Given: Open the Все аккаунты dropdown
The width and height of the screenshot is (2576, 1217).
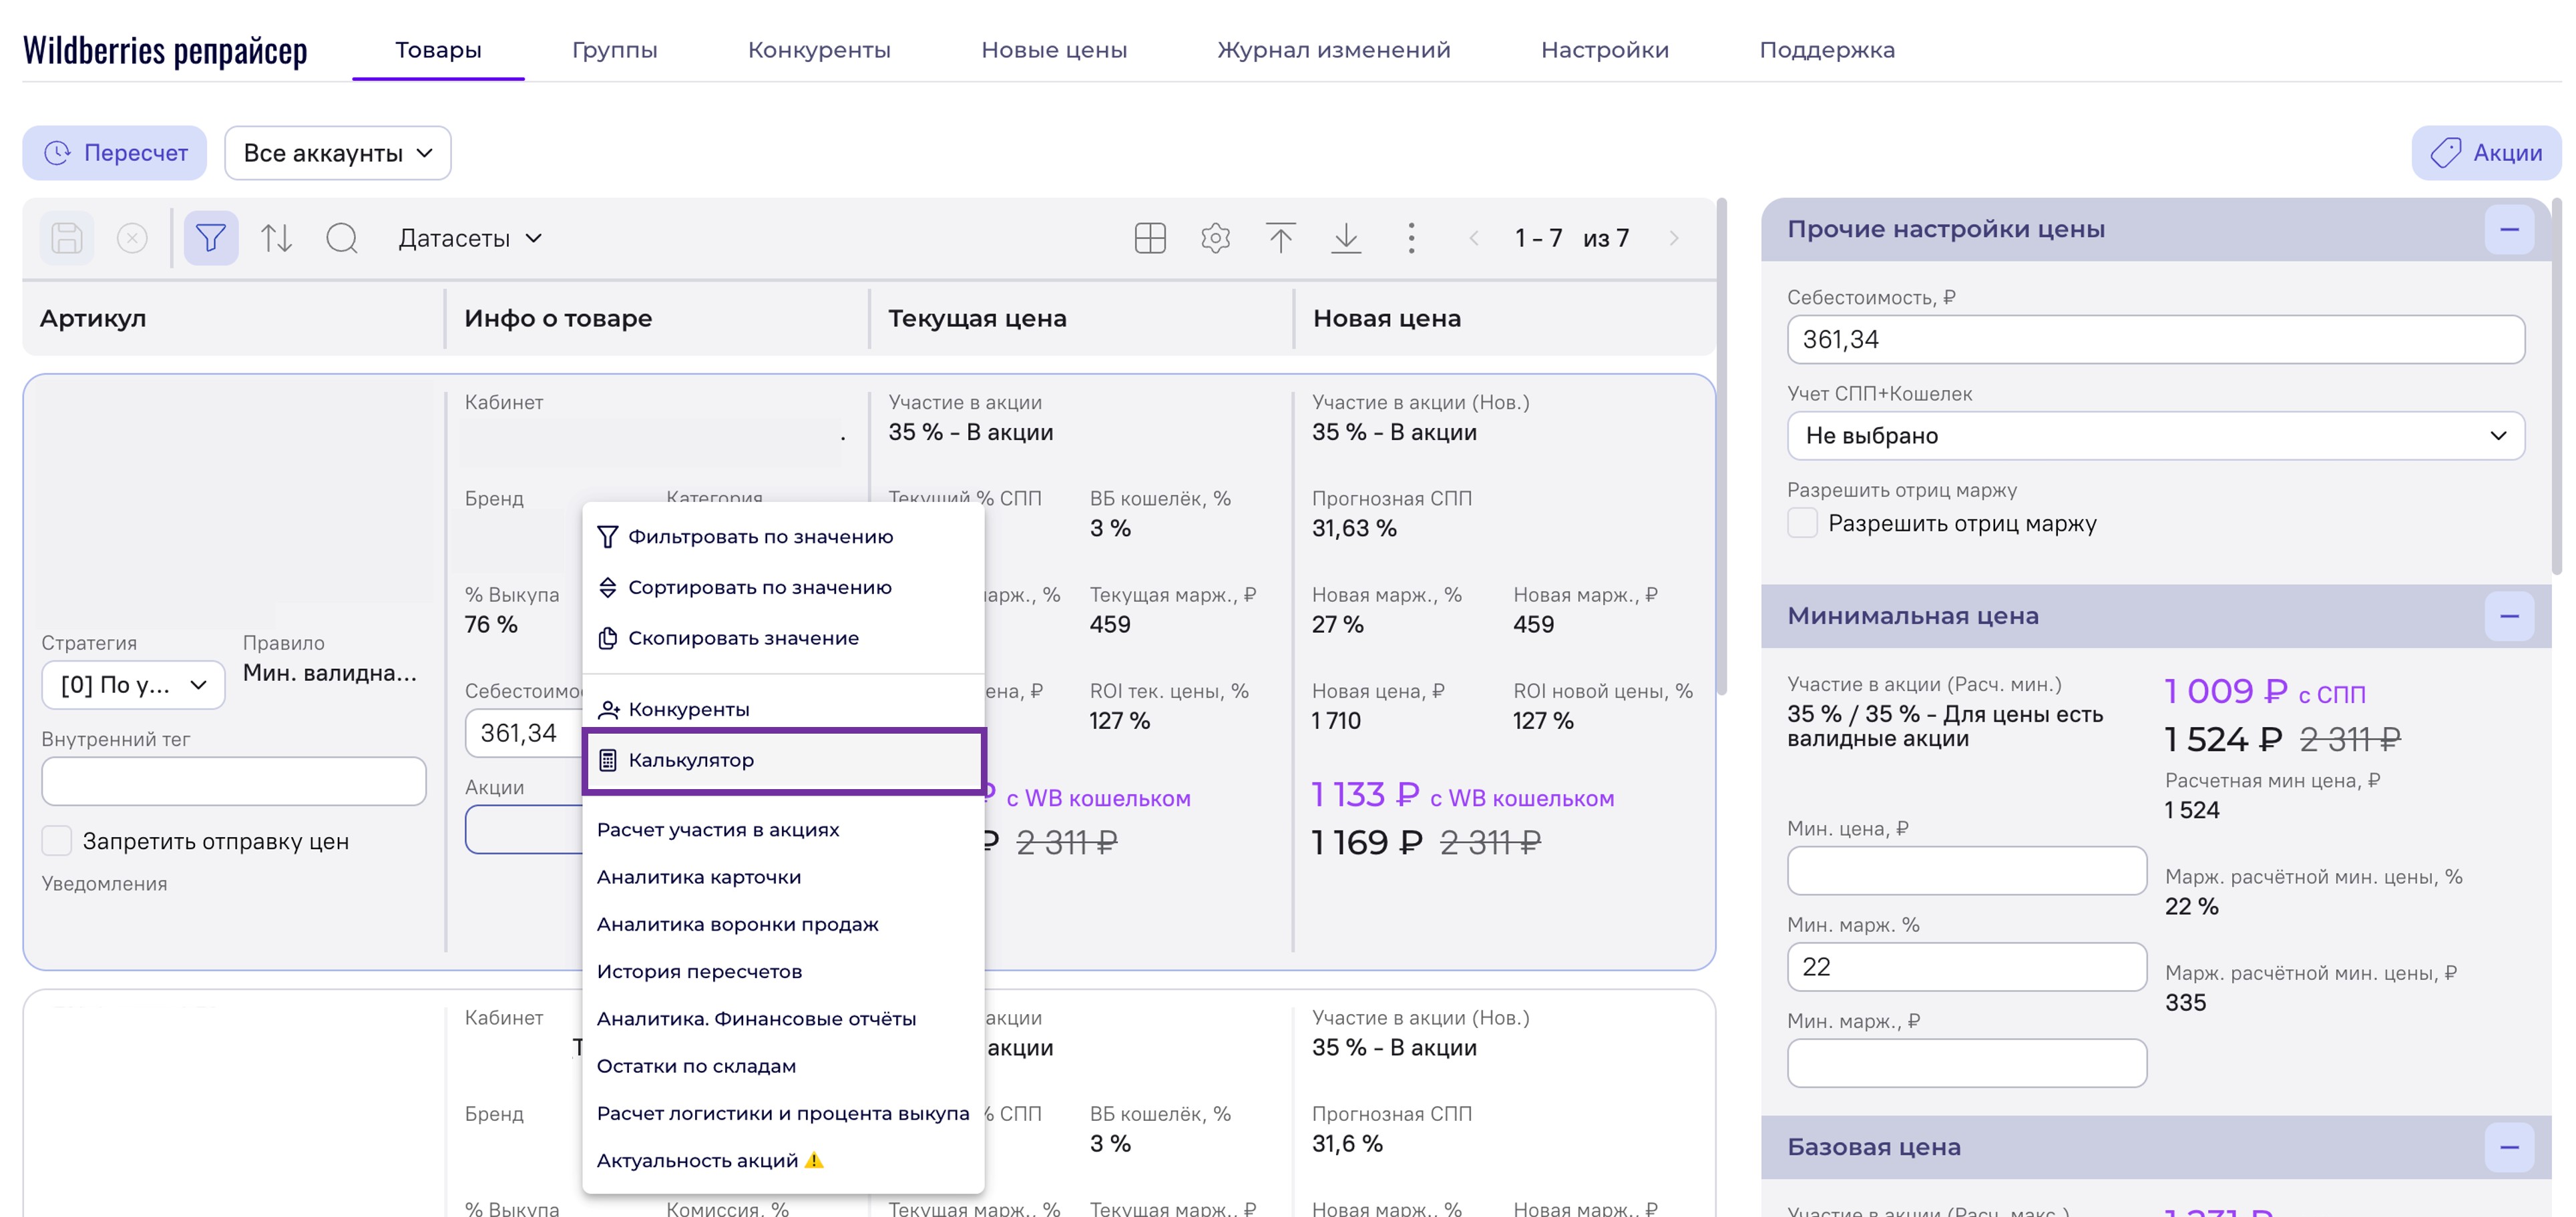Looking at the screenshot, I should tap(337, 153).
